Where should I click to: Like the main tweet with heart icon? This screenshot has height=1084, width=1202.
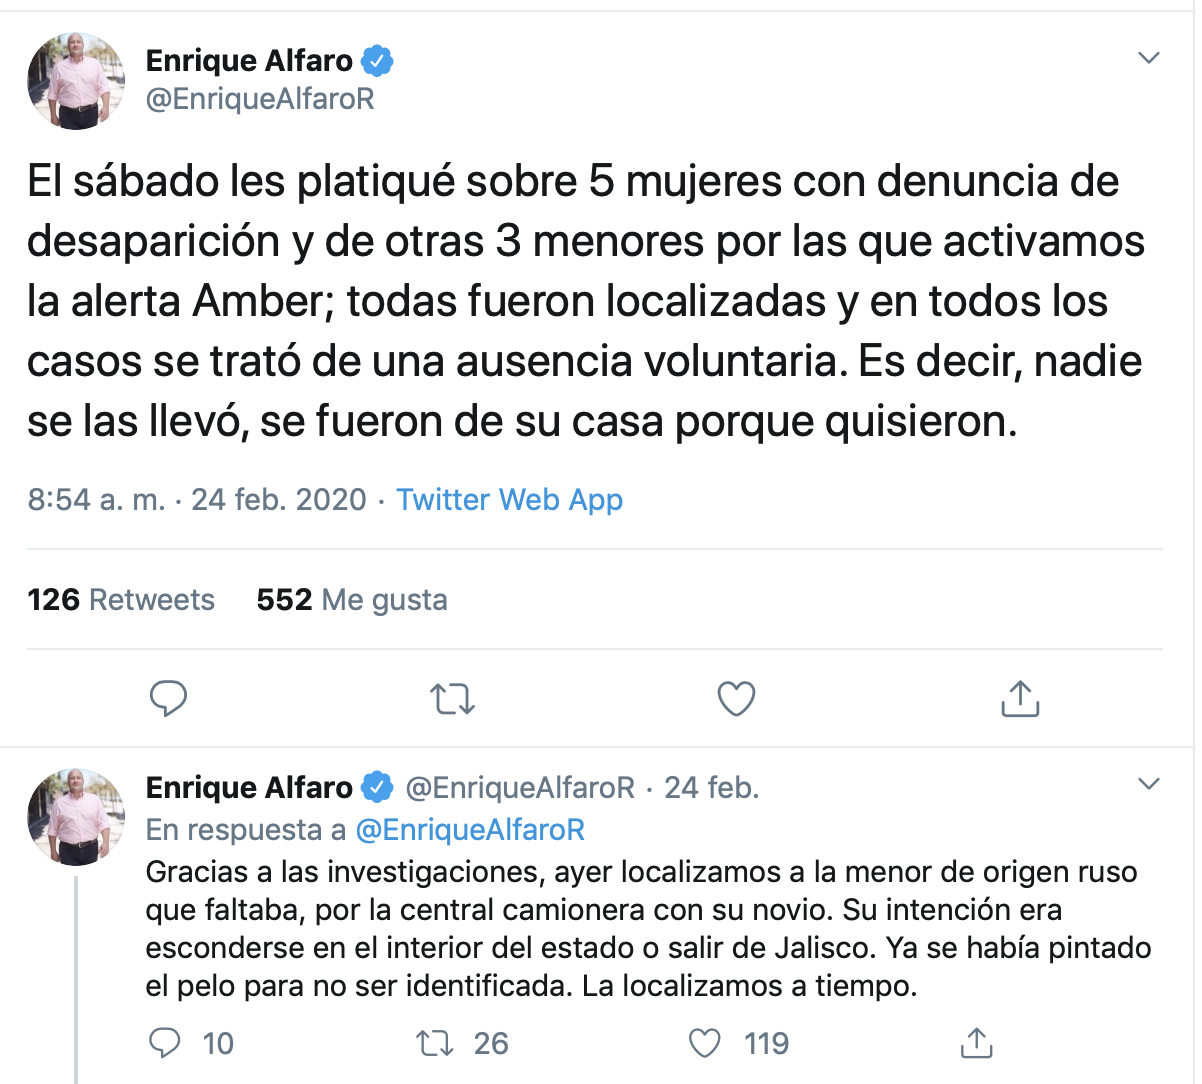[736, 698]
